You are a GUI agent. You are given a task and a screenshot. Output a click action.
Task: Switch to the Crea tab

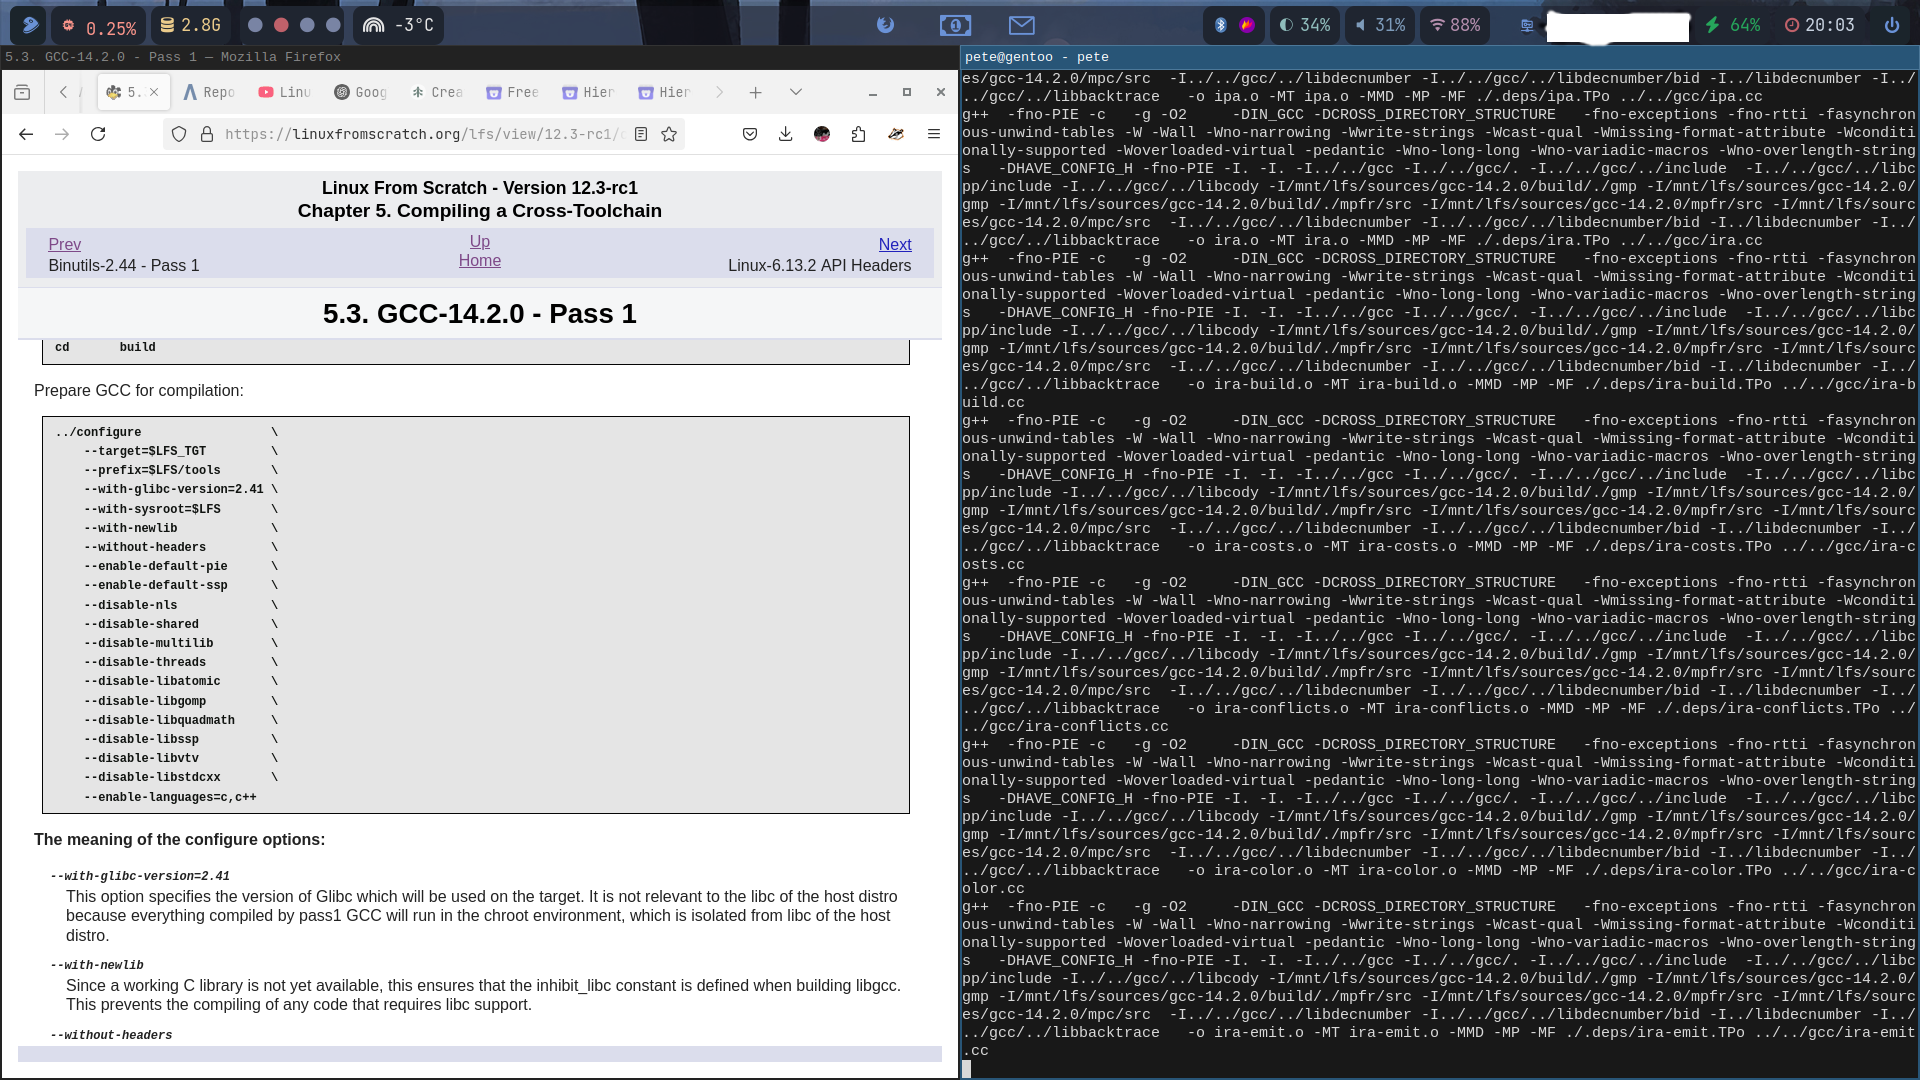(x=437, y=92)
